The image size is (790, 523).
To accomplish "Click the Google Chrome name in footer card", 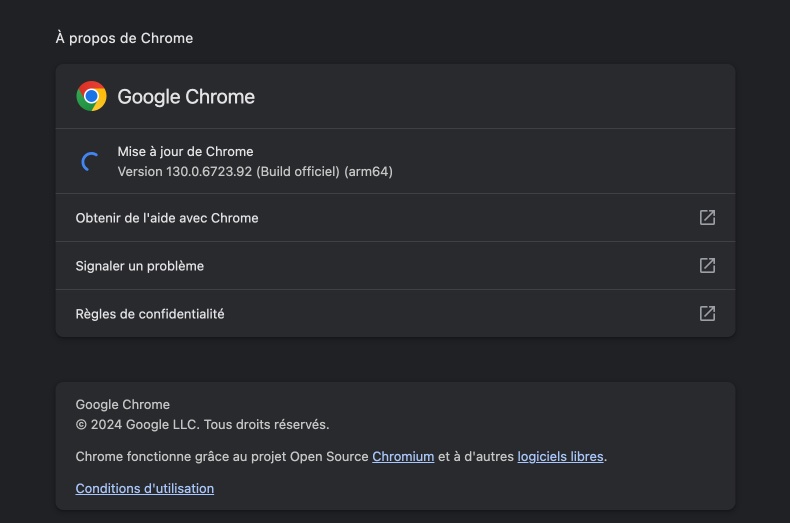I will (122, 404).
